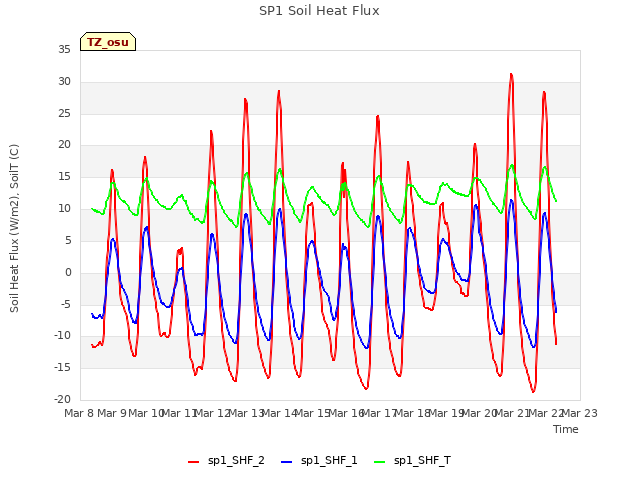The height and width of the screenshot is (480, 640).
Task: Click the Mar 10 x-axis tick label
Action: tap(146, 413)
